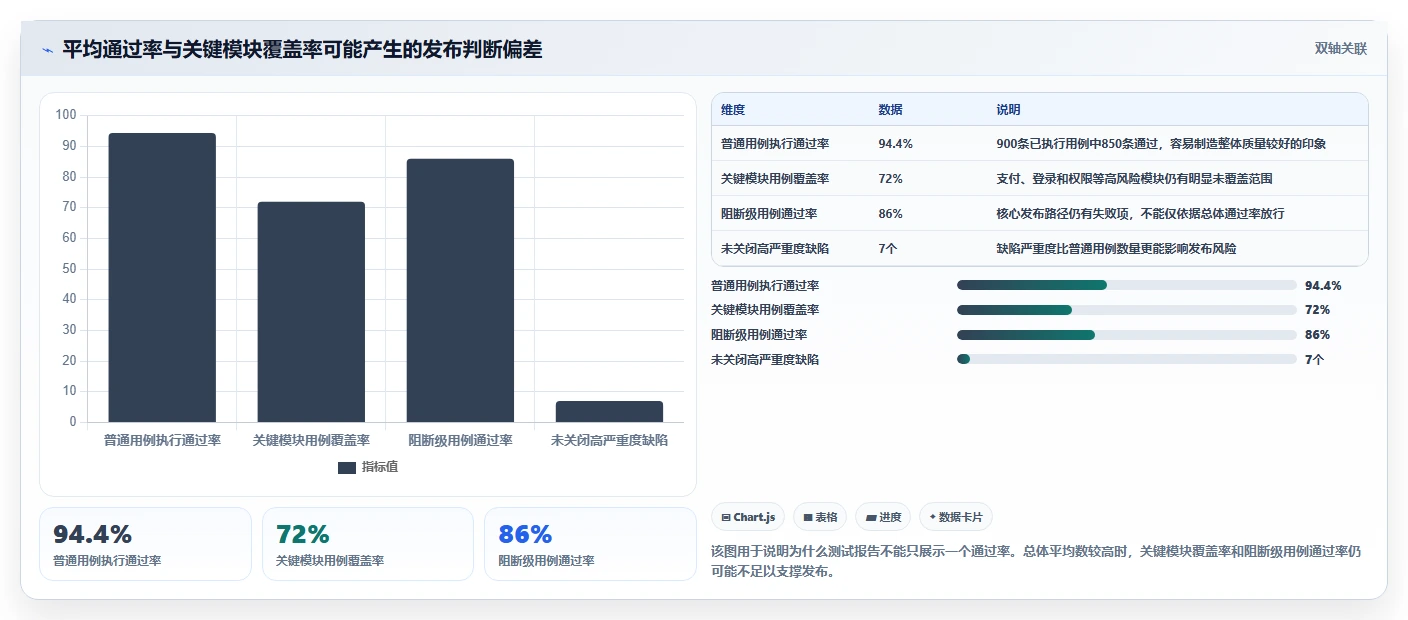Image resolution: width=1408 pixels, height=620 pixels.
Task: Click description starting 900条已执行用例中850条通过
Action: 1161,144
